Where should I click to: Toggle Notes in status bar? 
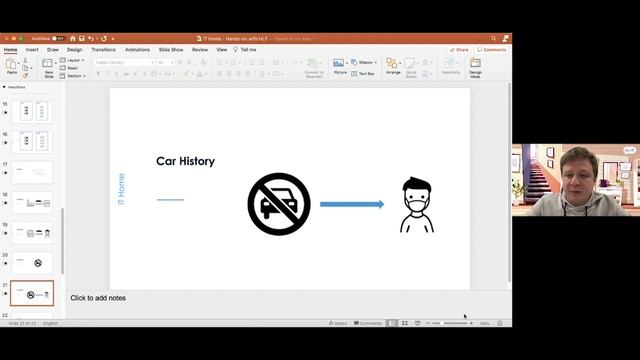click(338, 323)
